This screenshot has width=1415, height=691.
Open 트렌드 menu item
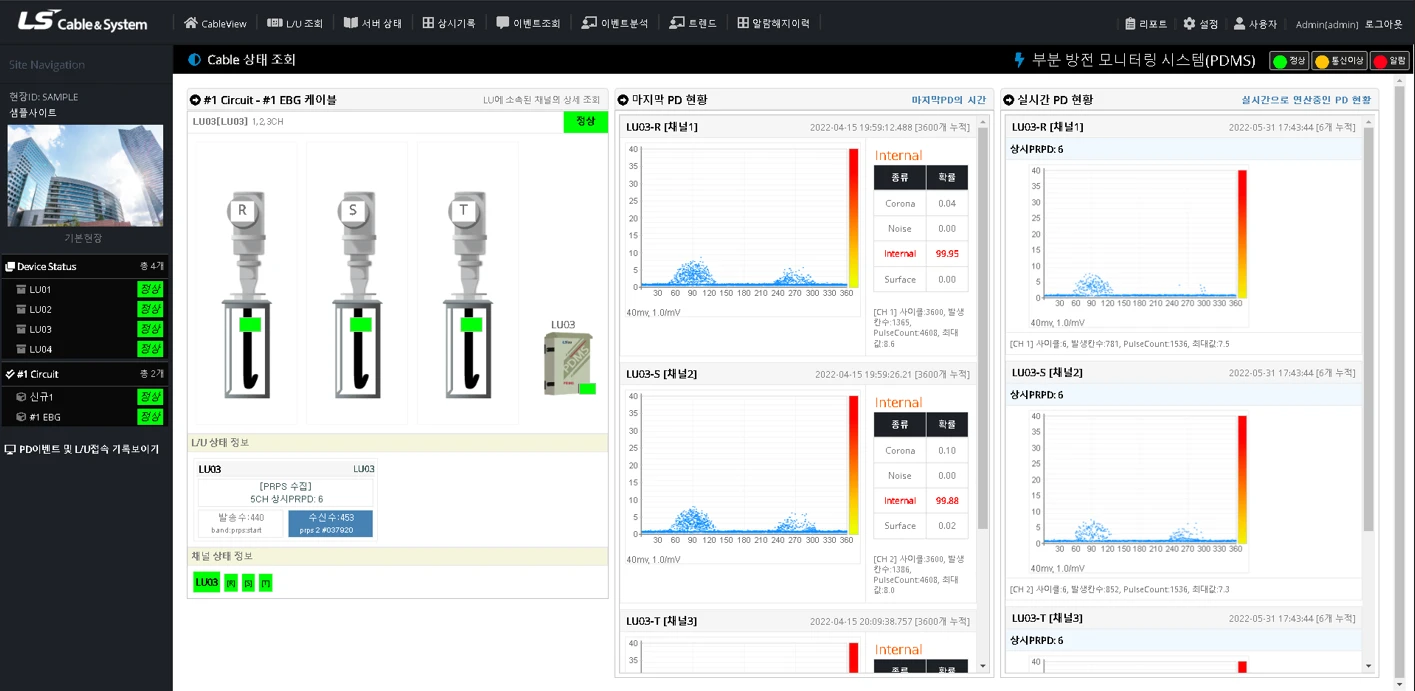693,23
